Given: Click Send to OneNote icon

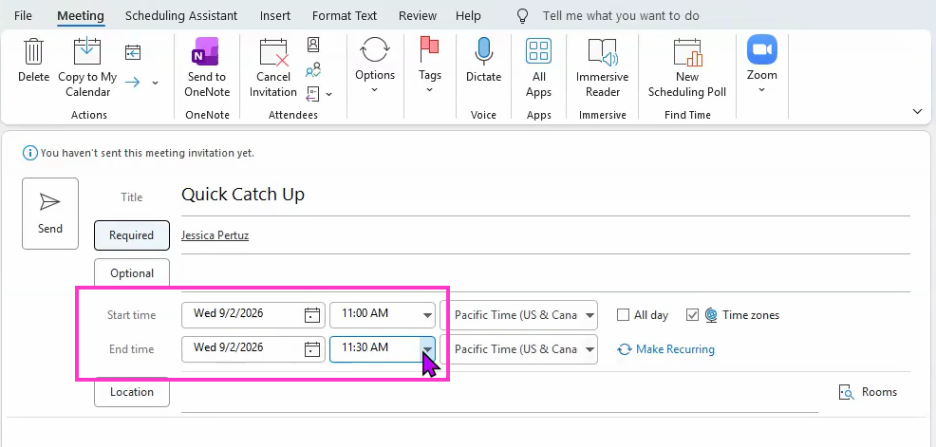Looking at the screenshot, I should coord(205,51).
